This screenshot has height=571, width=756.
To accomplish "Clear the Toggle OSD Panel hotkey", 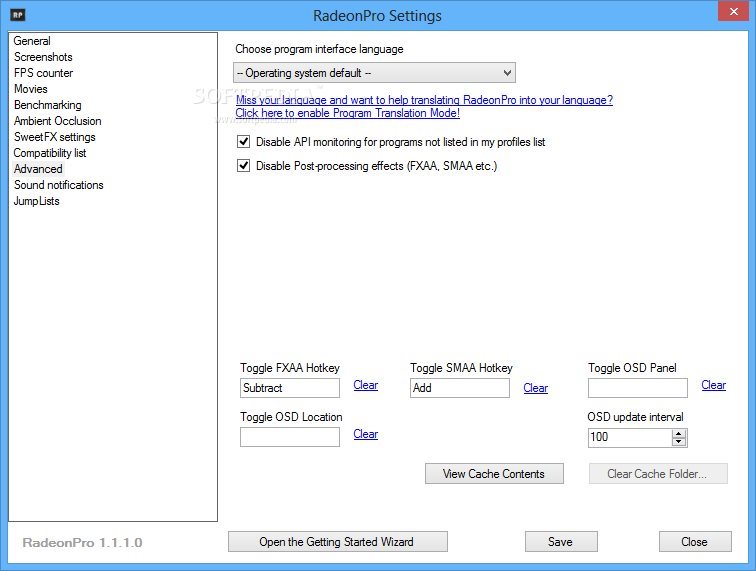I will point(714,385).
